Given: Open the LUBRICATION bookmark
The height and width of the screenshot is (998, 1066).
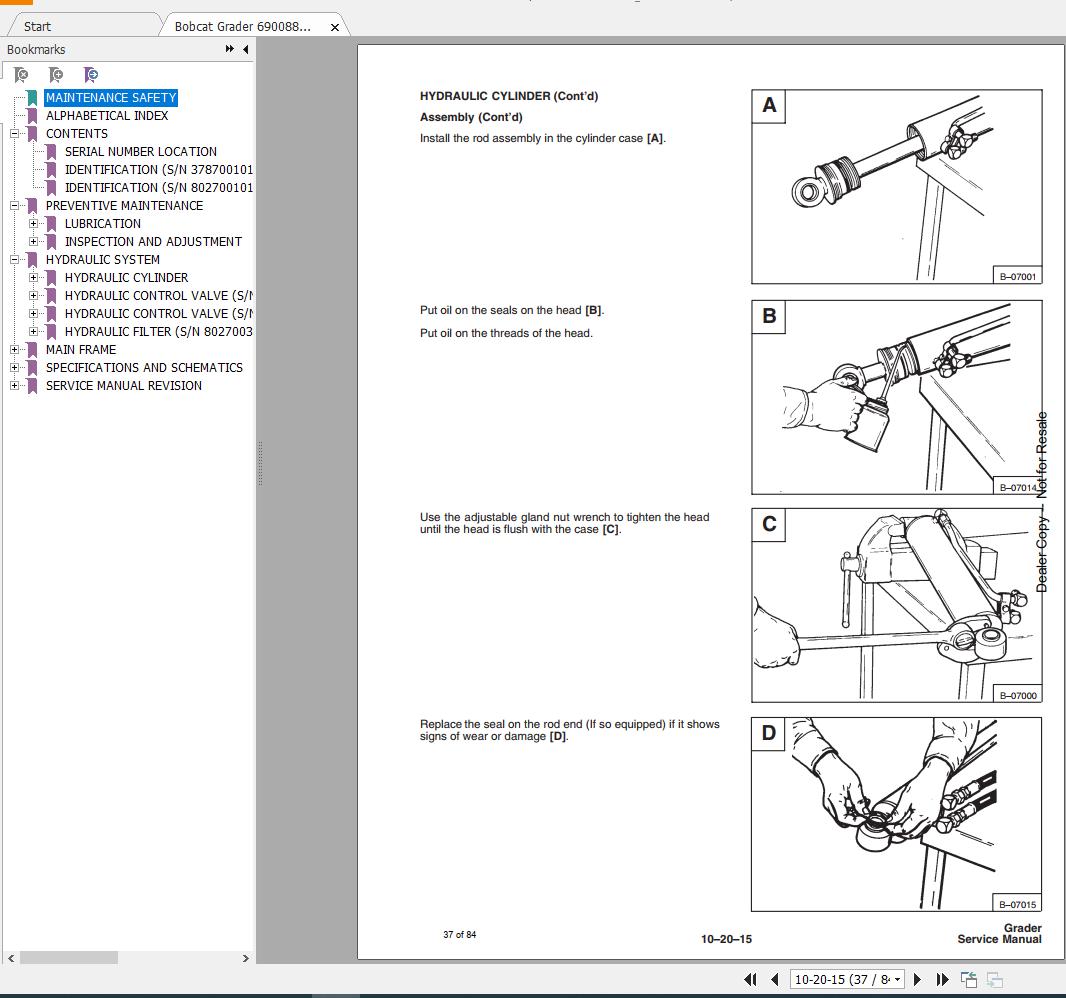Looking at the screenshot, I should click(101, 223).
